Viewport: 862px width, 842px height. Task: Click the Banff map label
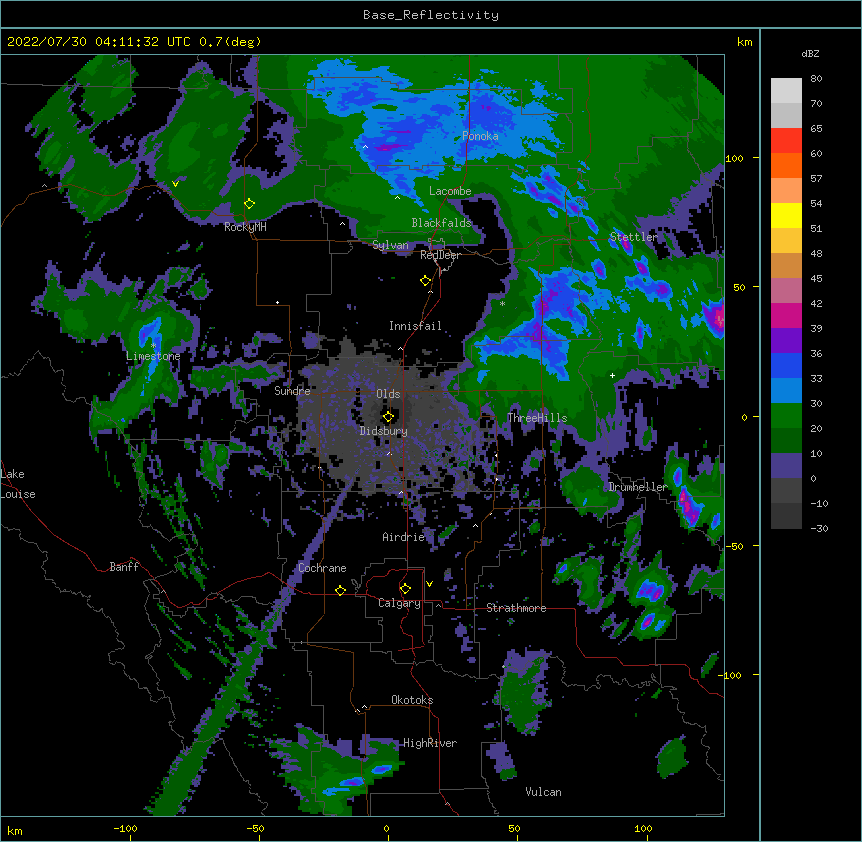click(x=124, y=567)
